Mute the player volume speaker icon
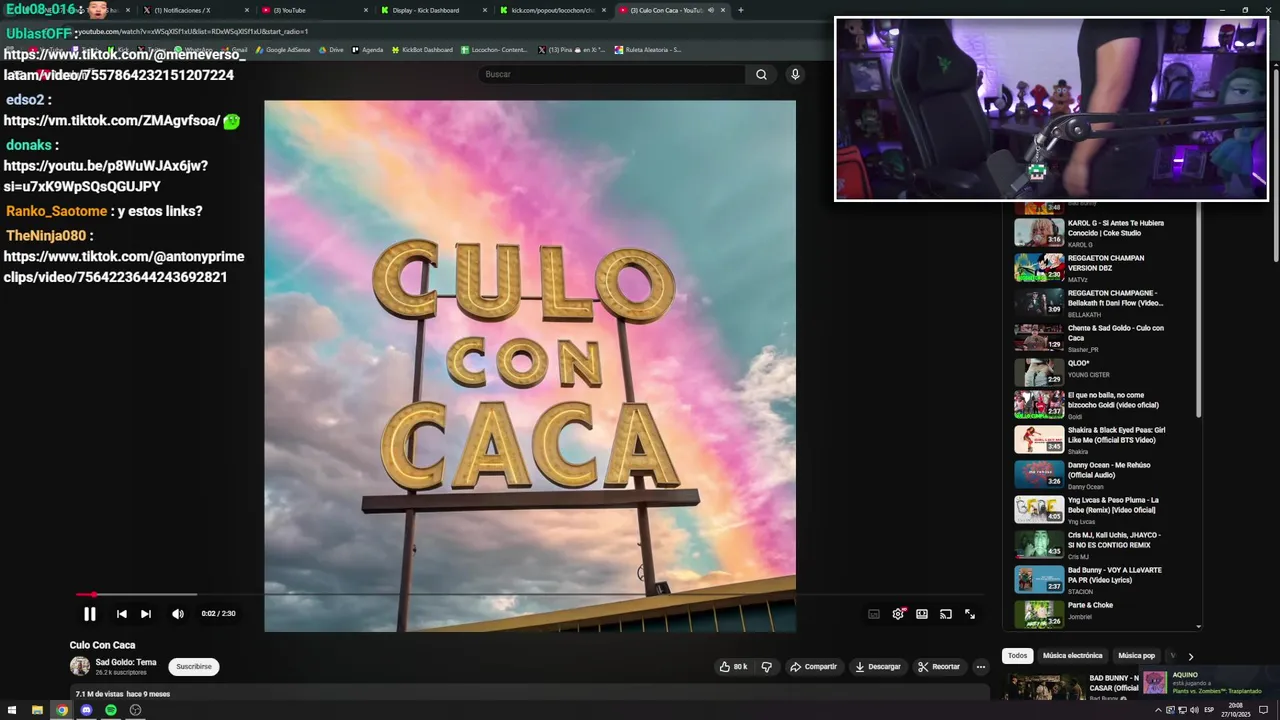 [x=178, y=614]
